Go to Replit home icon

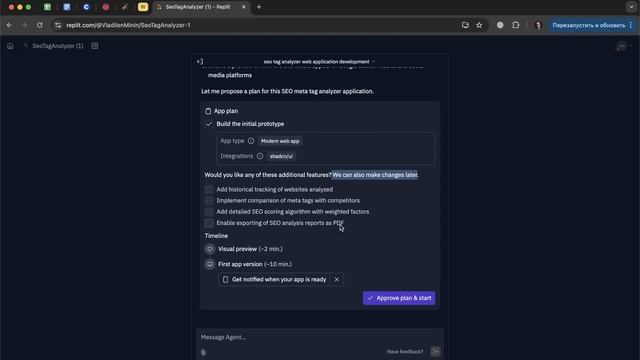[x=10, y=46]
